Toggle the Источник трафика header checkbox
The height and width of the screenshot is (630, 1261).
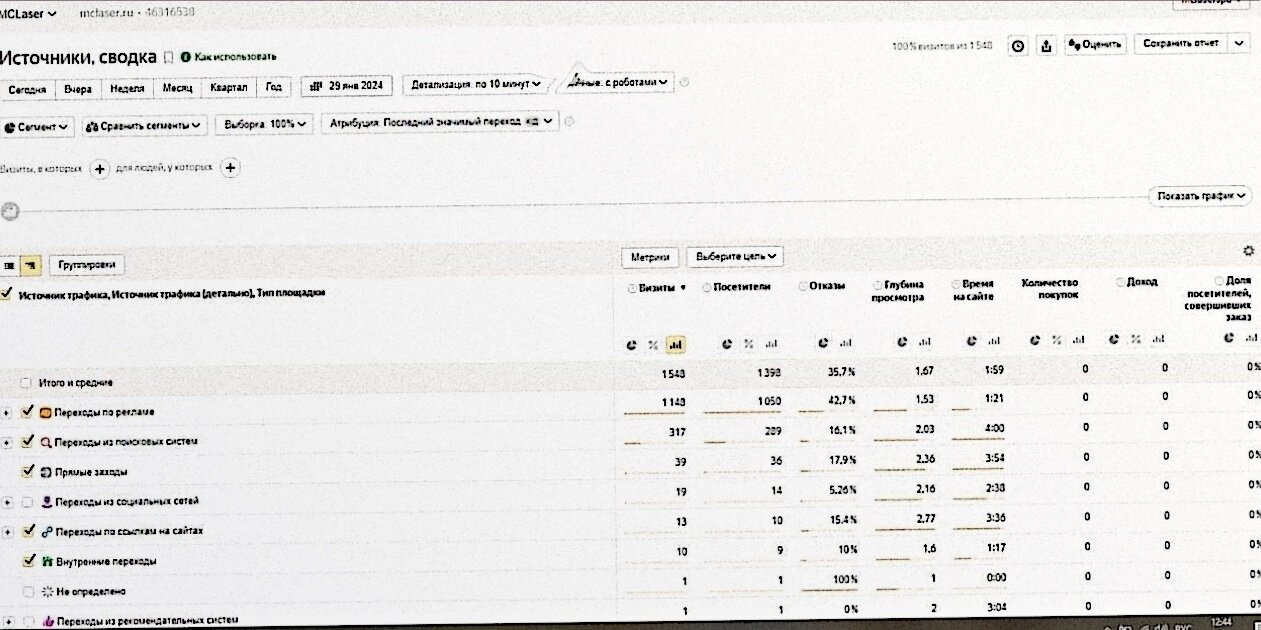8,294
